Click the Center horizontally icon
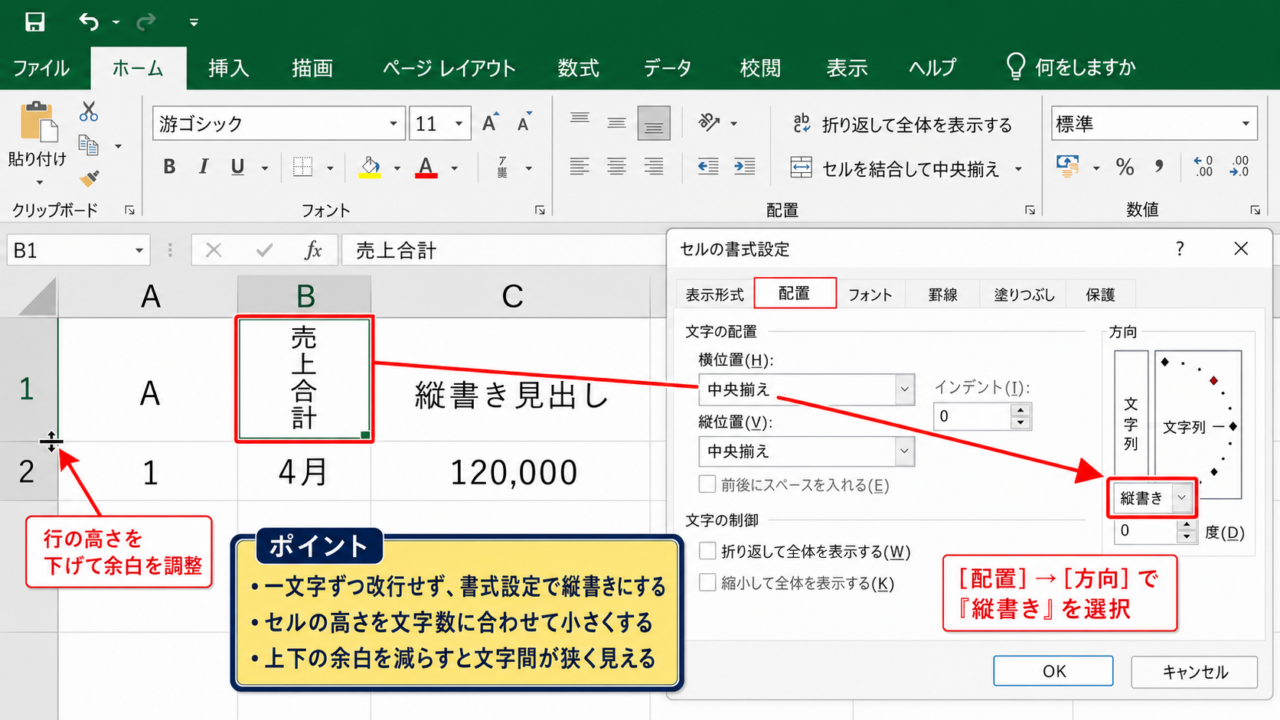1280x720 pixels. (x=617, y=166)
